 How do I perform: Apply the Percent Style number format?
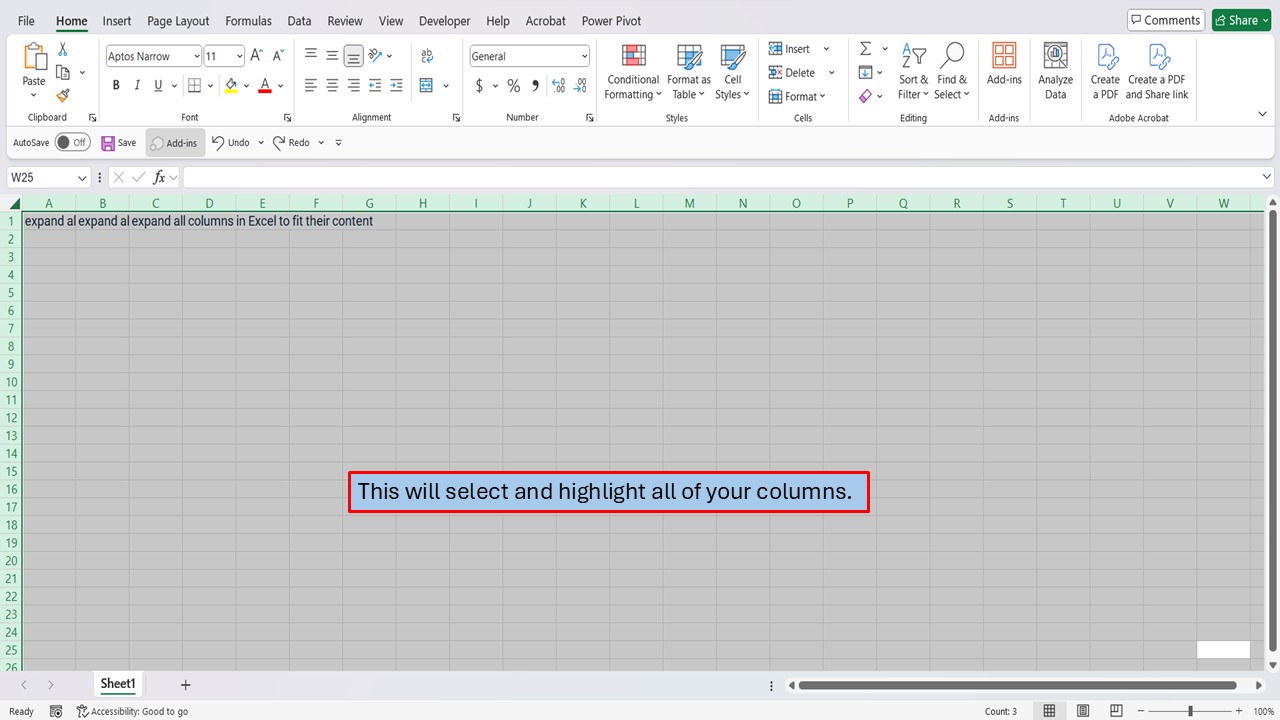tap(513, 86)
